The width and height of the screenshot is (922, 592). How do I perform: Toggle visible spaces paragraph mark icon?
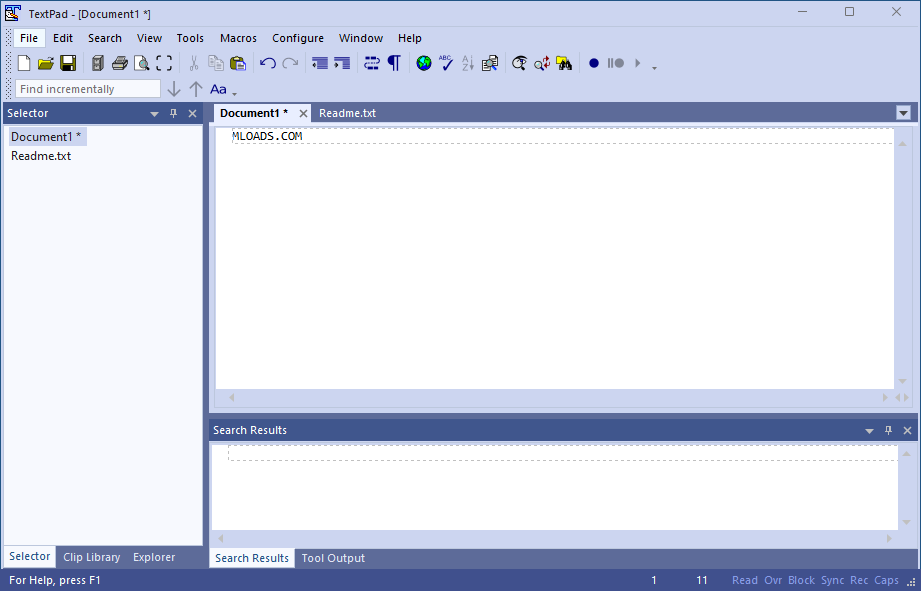tap(394, 63)
